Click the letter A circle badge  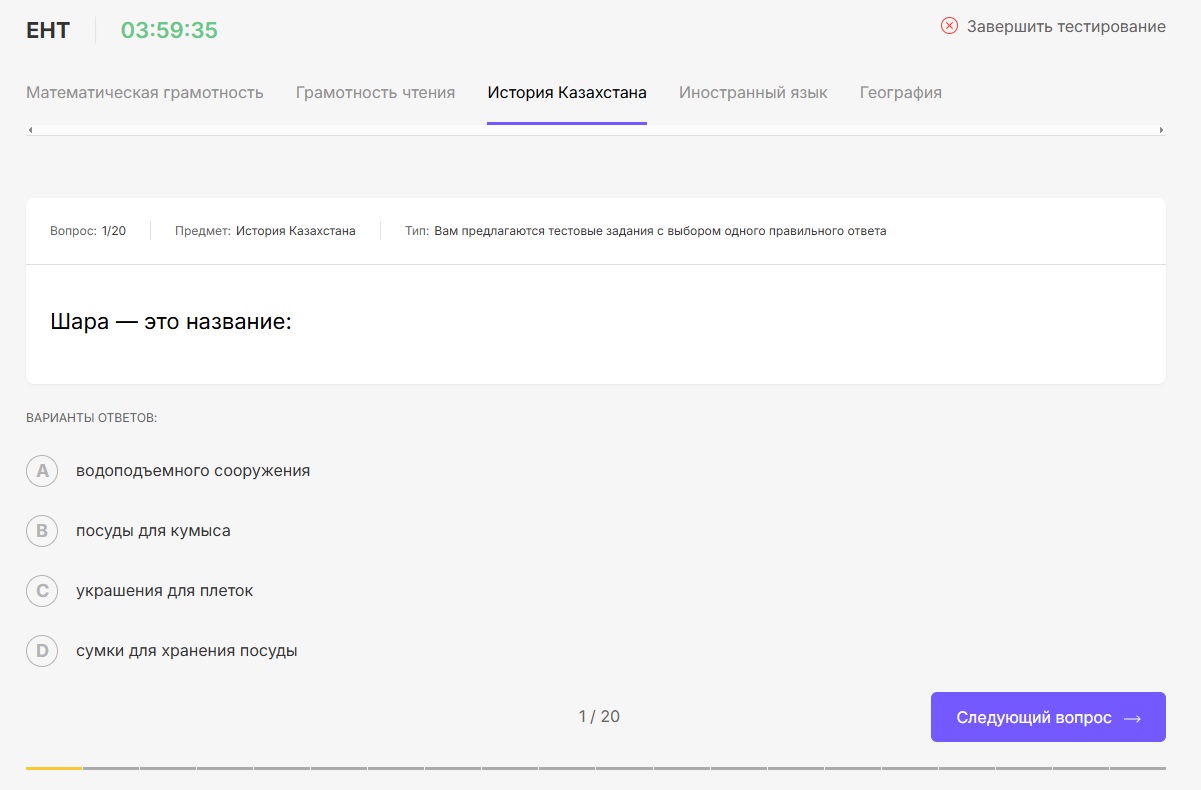[x=42, y=470]
